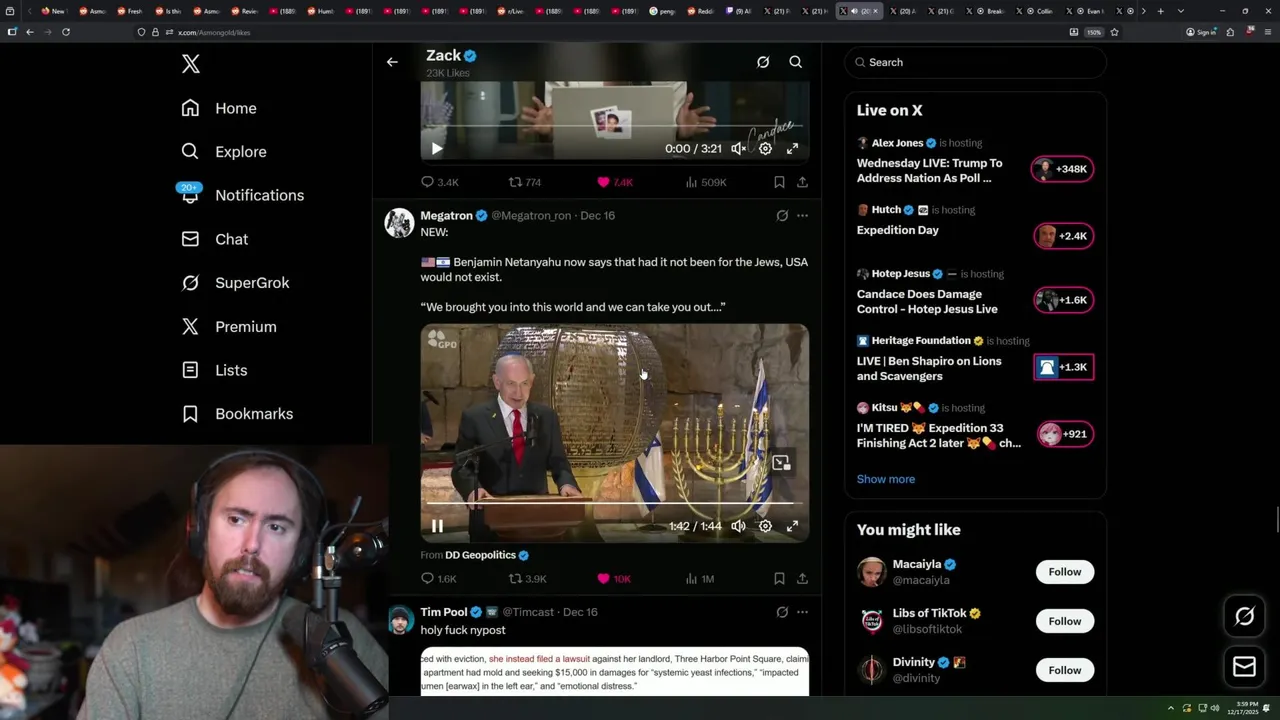The width and height of the screenshot is (1280, 720).
Task: Click the browser address bar URL
Action: tap(214, 32)
